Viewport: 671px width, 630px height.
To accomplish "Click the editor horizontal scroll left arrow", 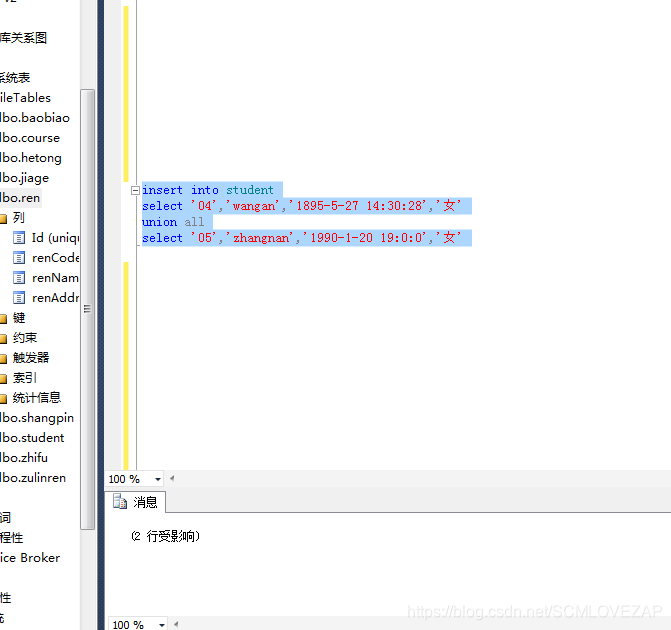I will click(x=172, y=478).
